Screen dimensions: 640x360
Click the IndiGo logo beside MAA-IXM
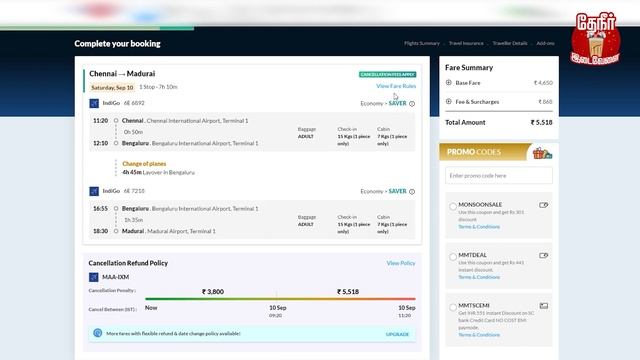tap(93, 277)
